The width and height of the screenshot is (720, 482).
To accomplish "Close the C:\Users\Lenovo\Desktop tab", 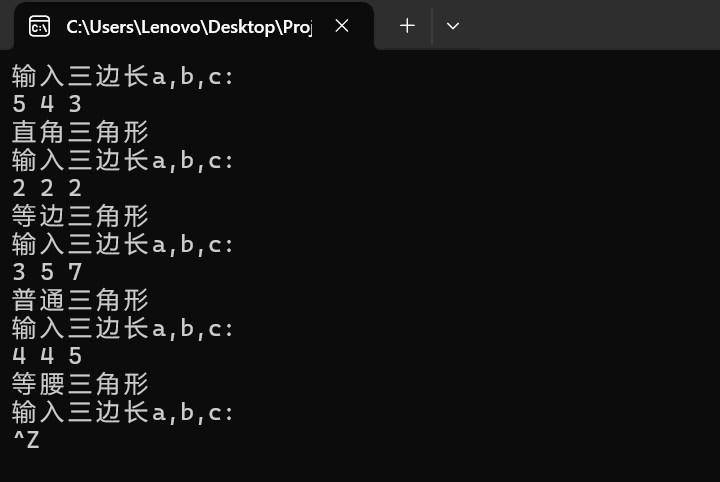I will pos(342,26).
